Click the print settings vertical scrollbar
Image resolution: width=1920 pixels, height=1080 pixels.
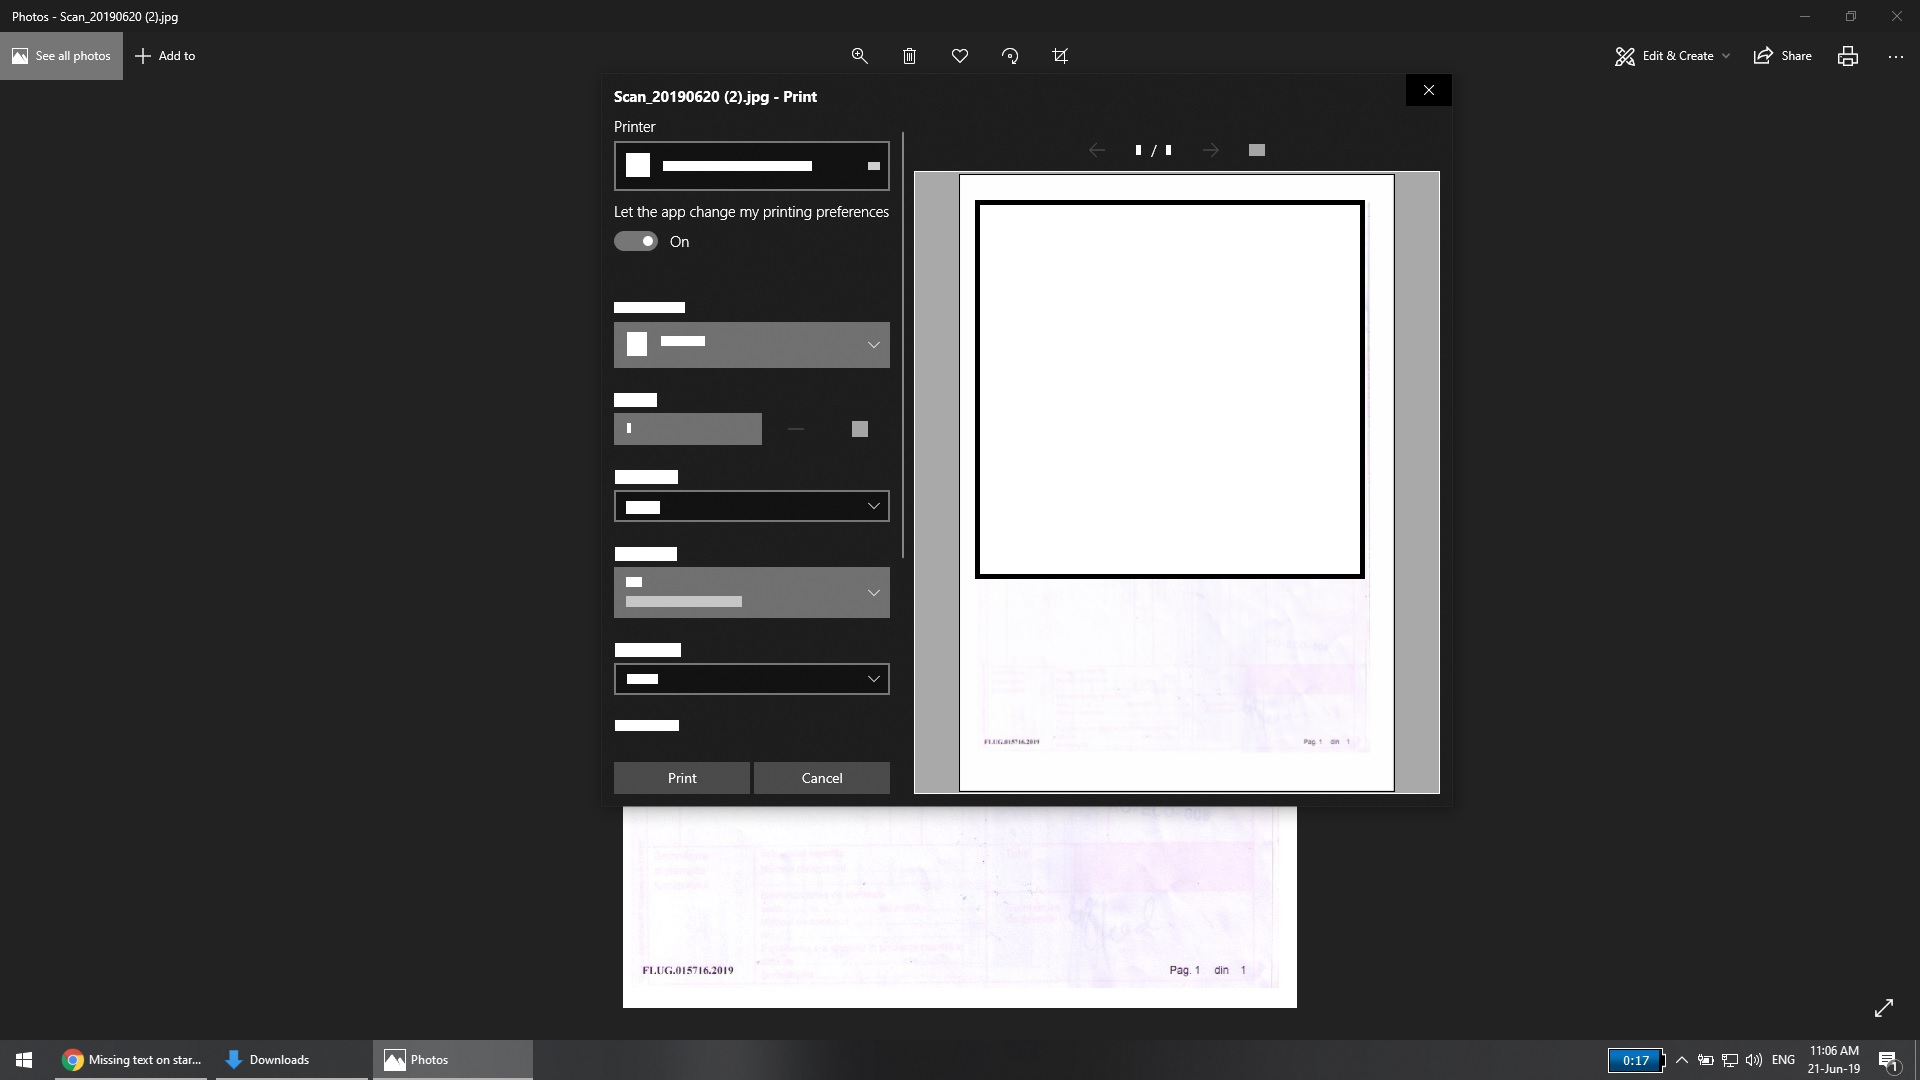click(903, 345)
